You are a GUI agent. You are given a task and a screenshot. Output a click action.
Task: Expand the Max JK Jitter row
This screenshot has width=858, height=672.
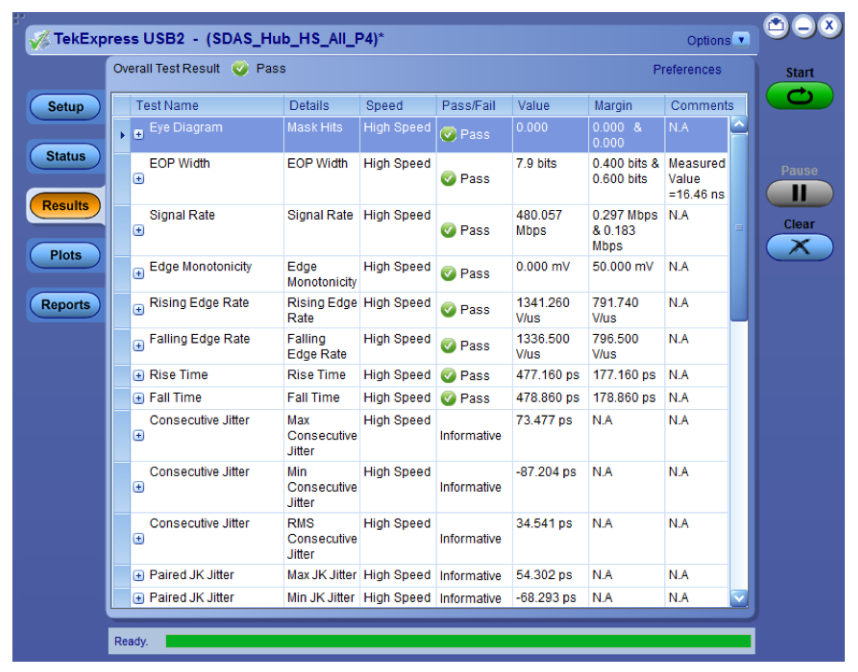138,576
